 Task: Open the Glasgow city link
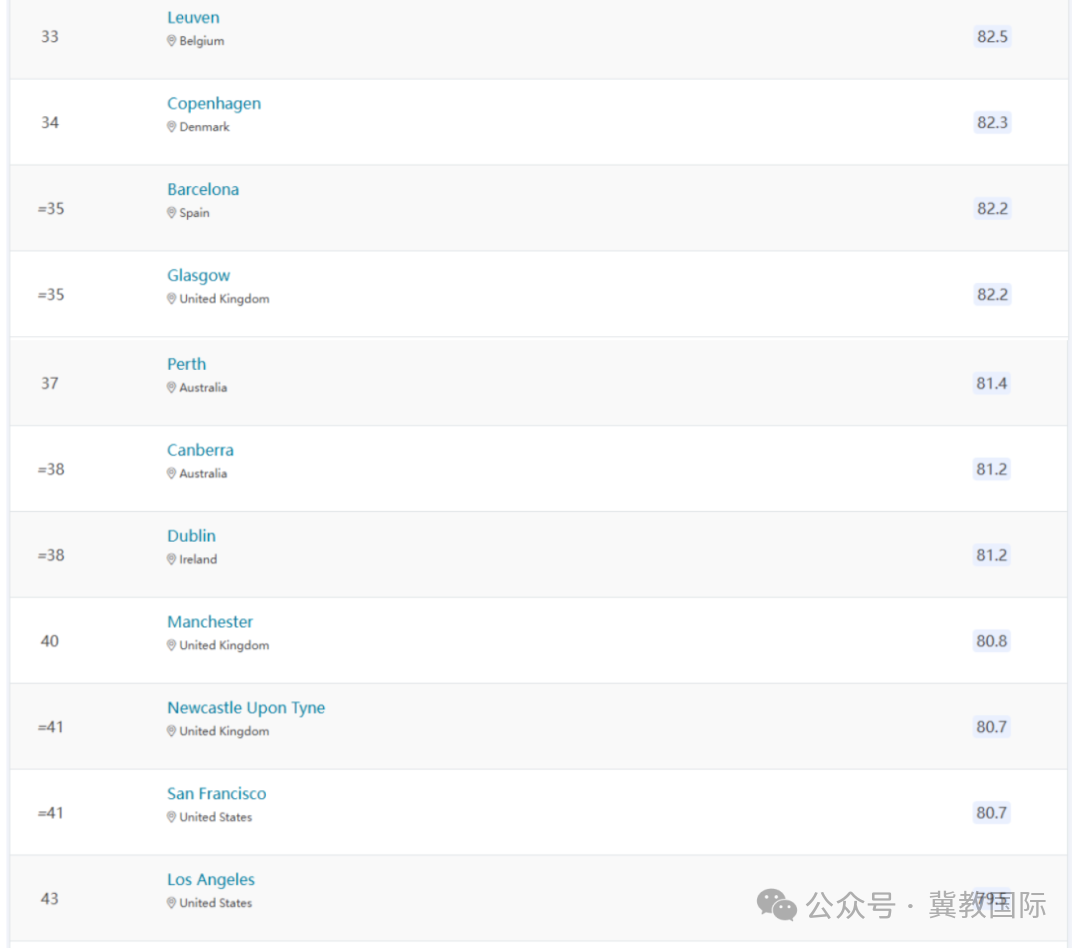(198, 276)
